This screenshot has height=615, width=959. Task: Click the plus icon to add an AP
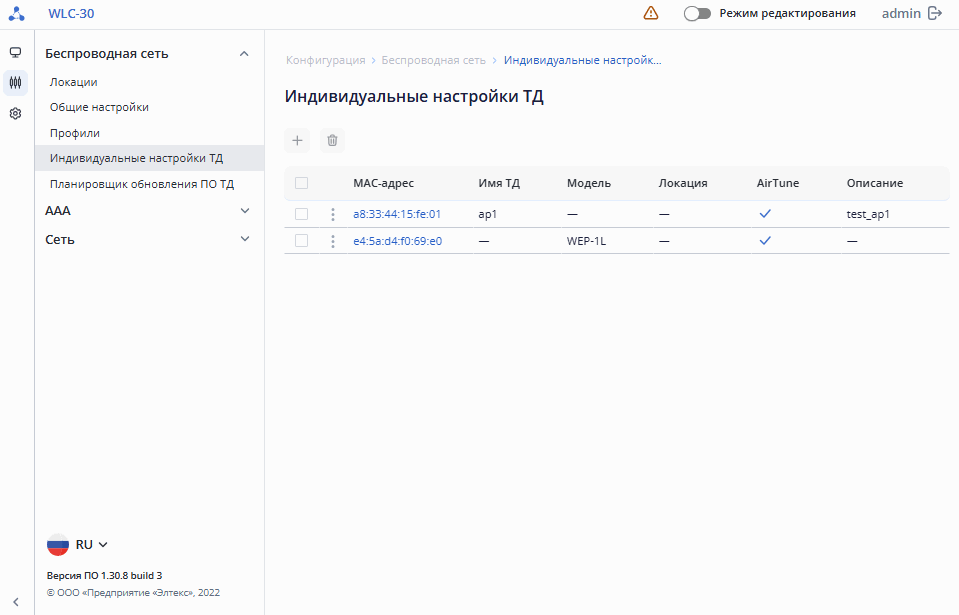[x=297, y=141]
